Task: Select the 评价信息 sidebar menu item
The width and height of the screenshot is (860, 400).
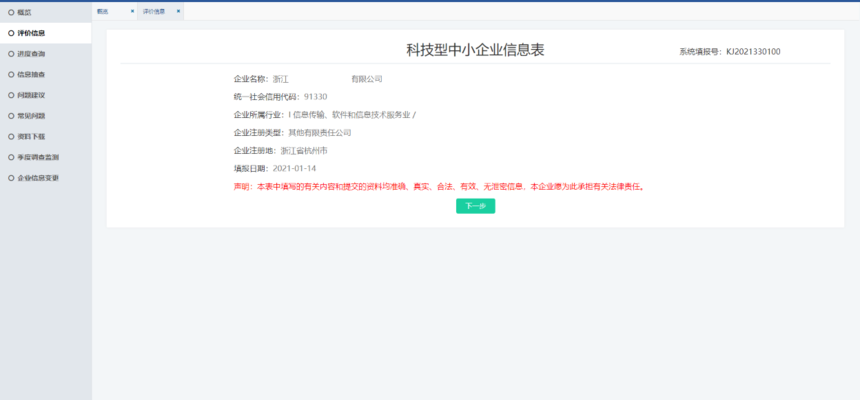Action: [45, 33]
